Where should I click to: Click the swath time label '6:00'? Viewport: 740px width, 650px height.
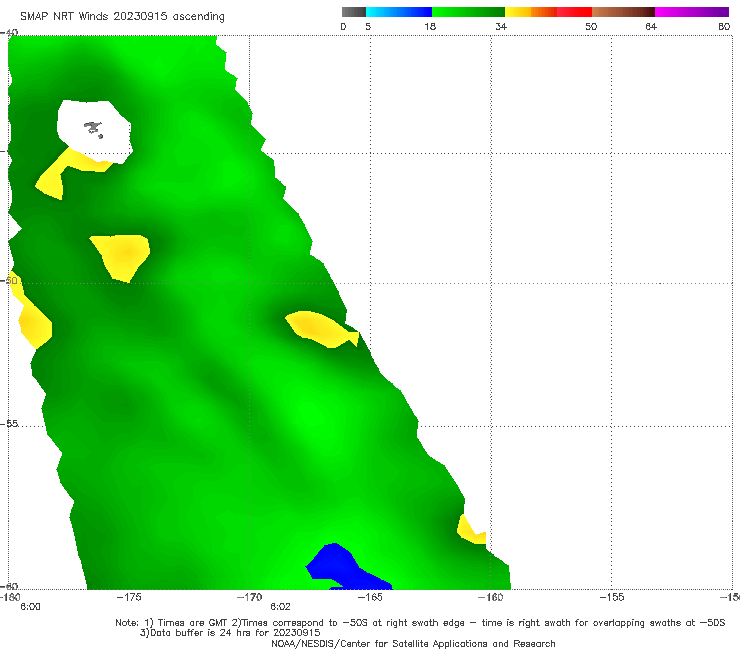click(x=30, y=607)
